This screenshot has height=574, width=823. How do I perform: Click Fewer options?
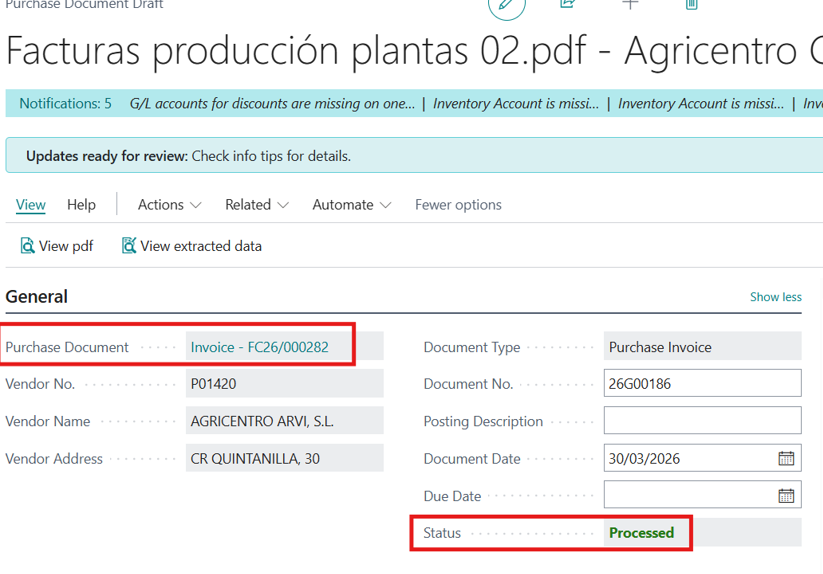tap(458, 205)
